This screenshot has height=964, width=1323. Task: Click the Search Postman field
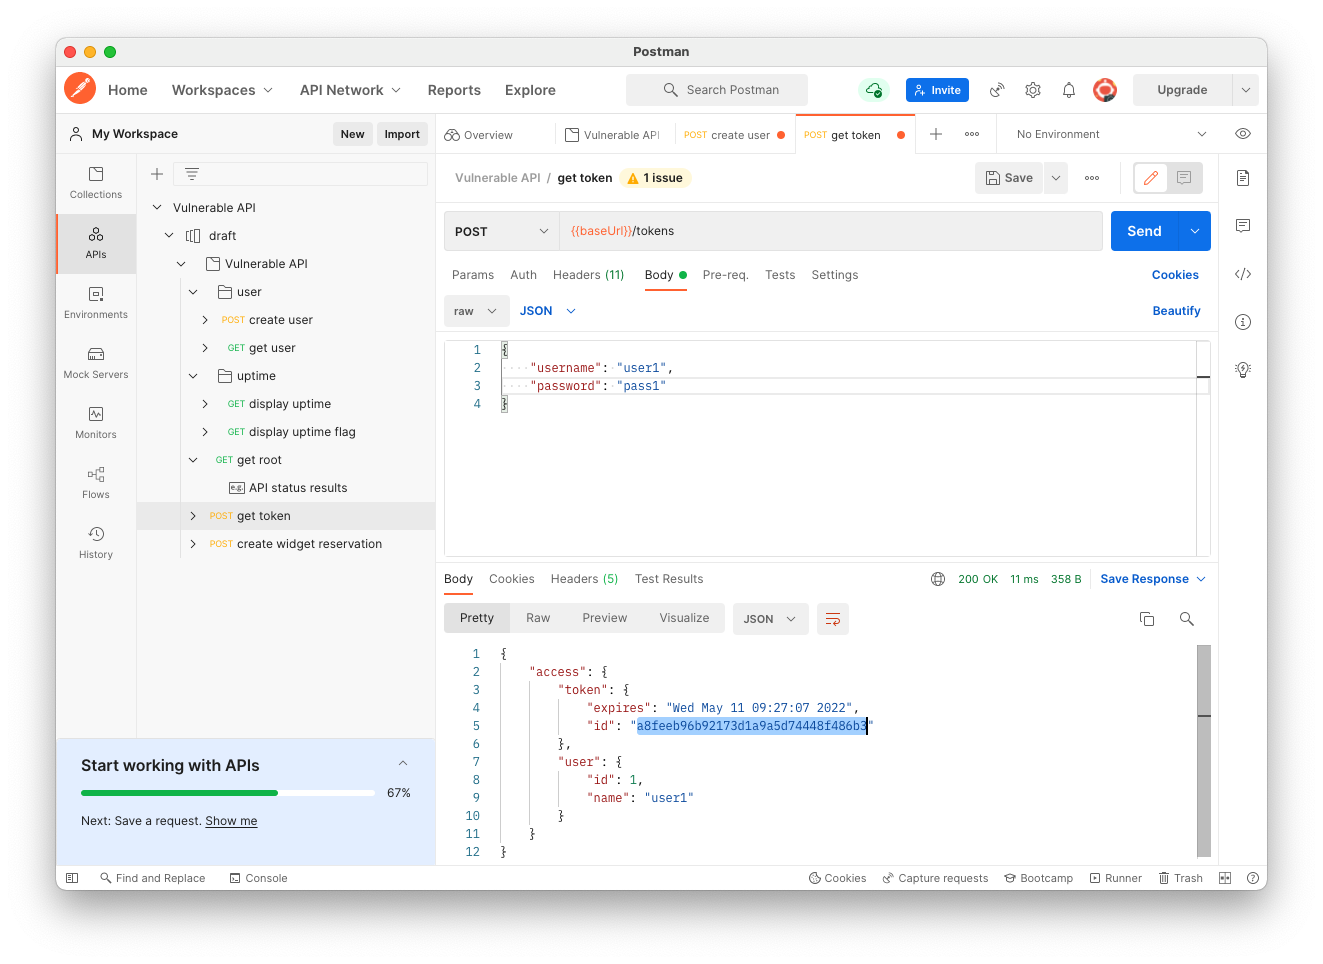click(717, 90)
